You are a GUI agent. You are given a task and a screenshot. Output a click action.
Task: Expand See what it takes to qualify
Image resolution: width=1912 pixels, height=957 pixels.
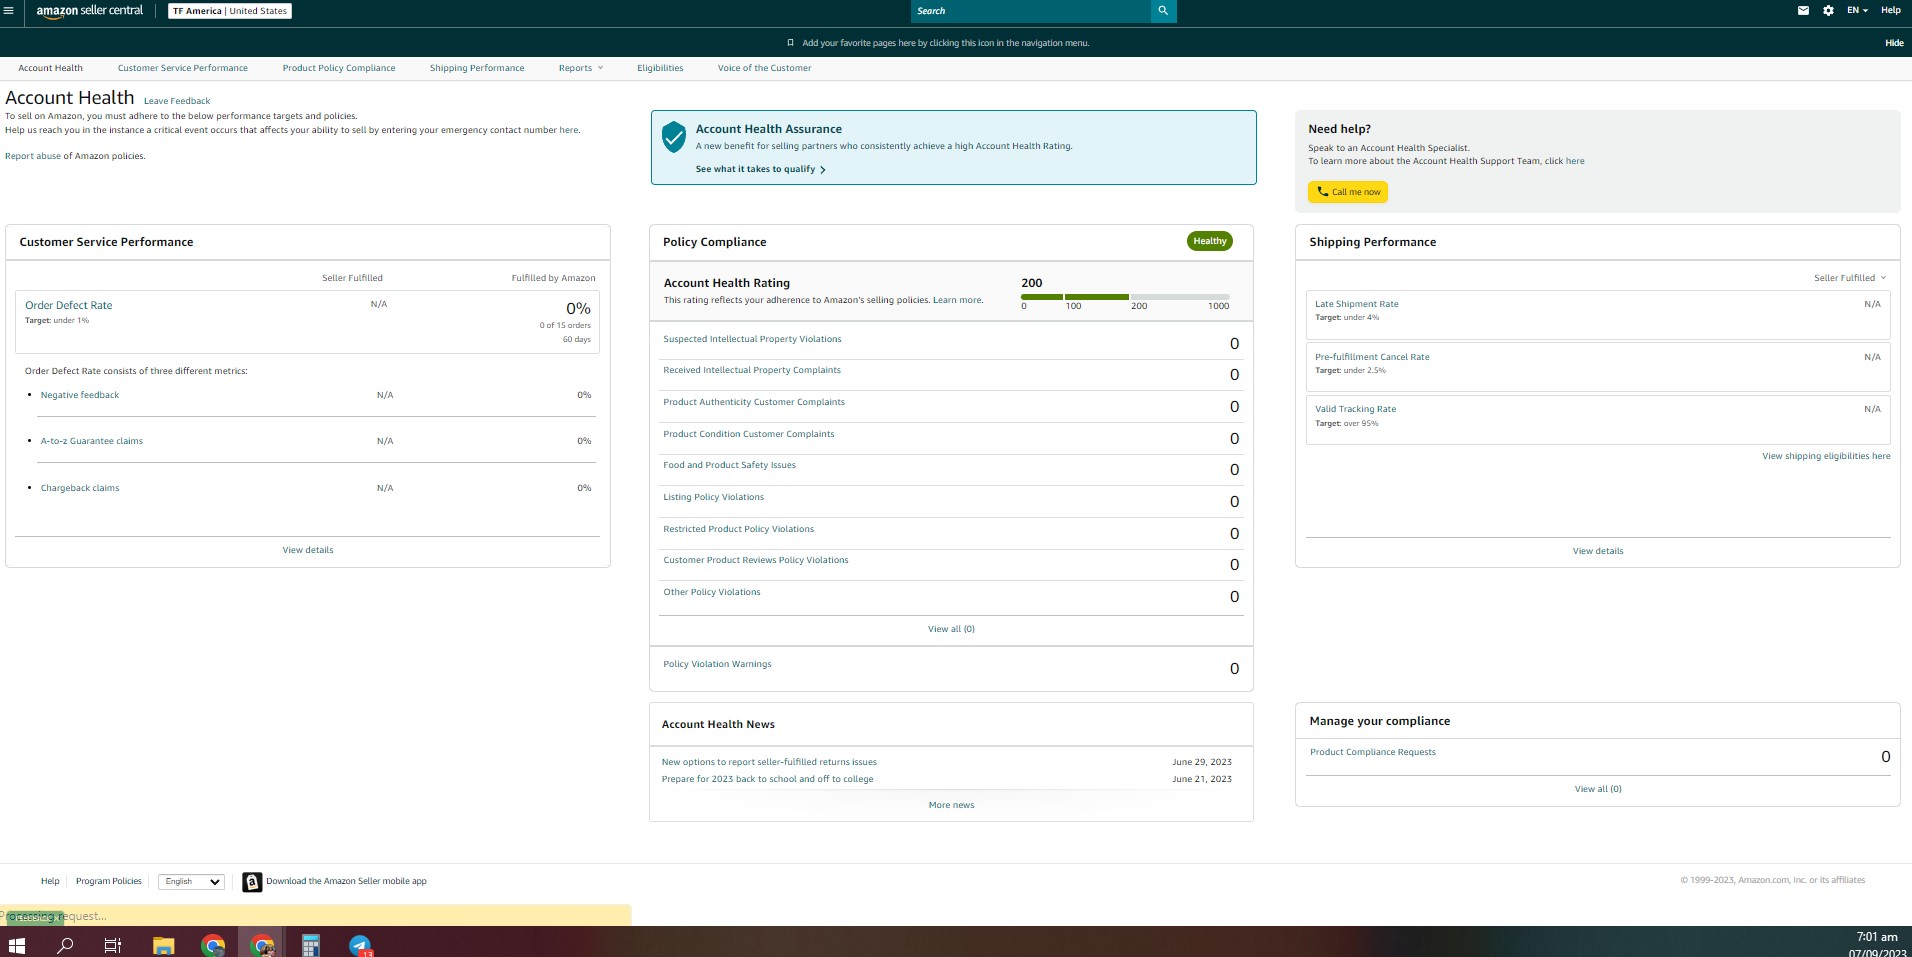tap(761, 169)
